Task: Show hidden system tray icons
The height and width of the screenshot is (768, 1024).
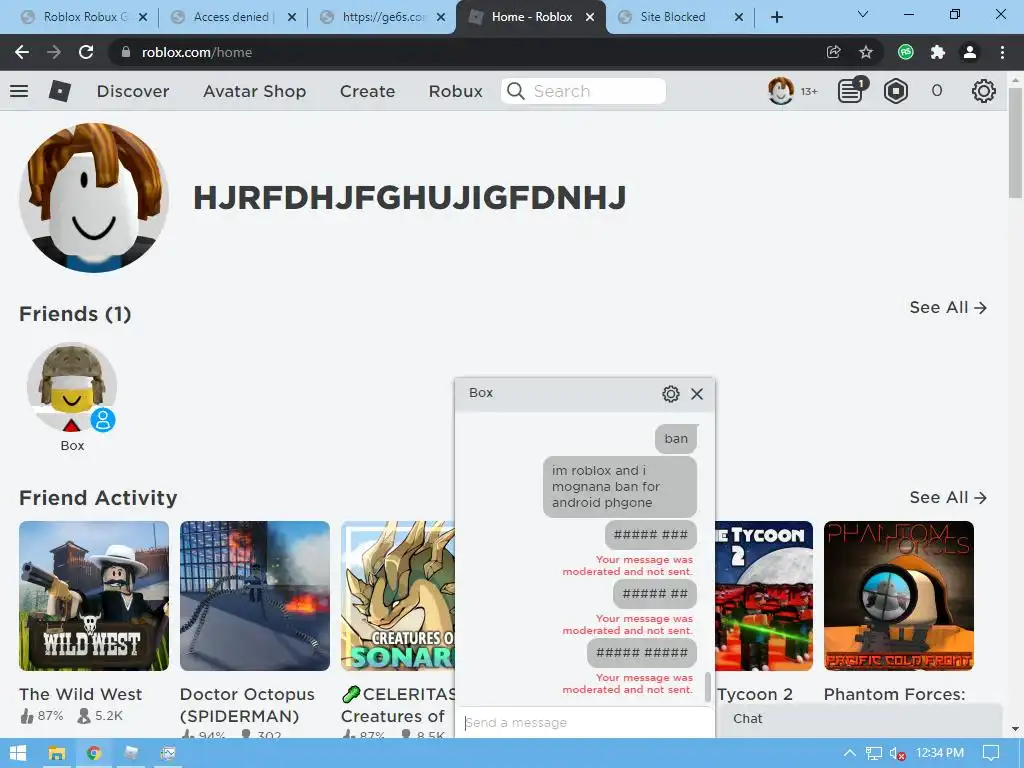Action: (850, 753)
